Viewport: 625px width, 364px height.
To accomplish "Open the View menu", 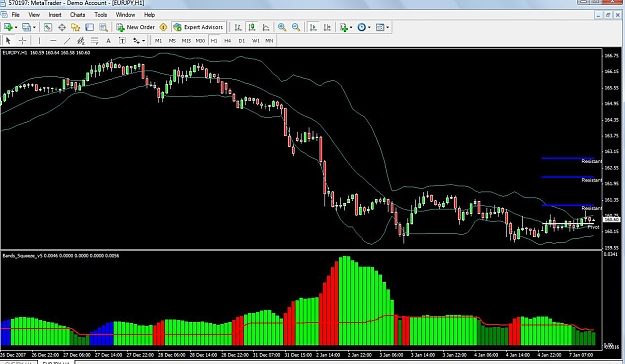I will pyautogui.click(x=34, y=15).
